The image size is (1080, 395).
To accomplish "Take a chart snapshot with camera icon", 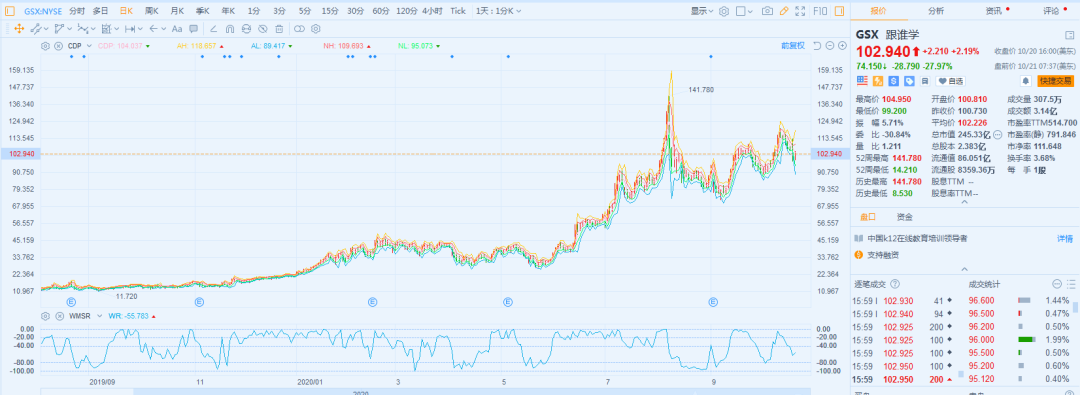I will [767, 11].
